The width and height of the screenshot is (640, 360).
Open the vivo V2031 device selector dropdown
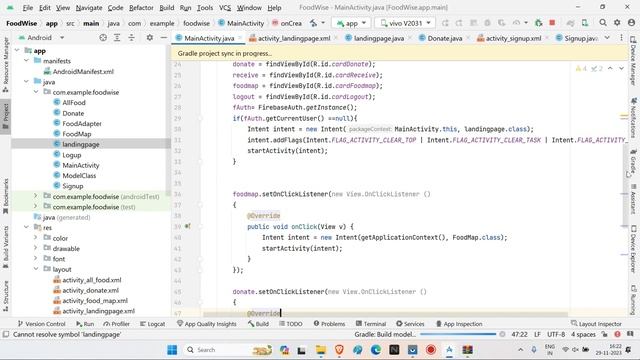tap(405, 23)
